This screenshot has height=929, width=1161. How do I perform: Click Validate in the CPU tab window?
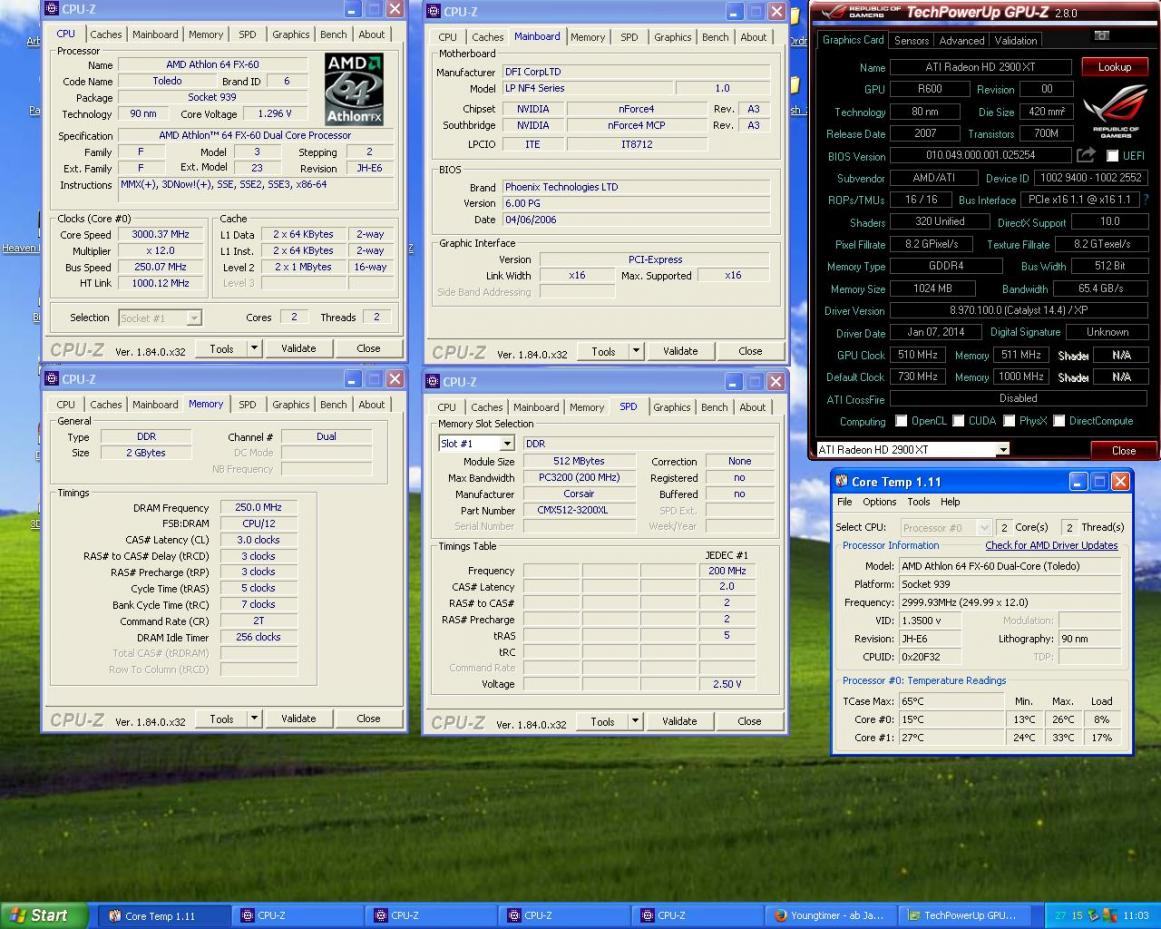298,348
